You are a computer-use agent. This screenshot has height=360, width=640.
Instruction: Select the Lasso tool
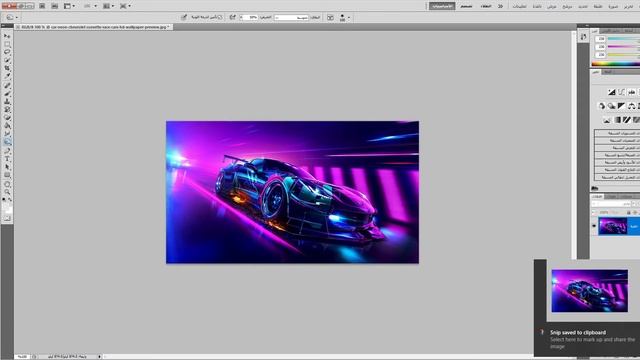[7, 52]
